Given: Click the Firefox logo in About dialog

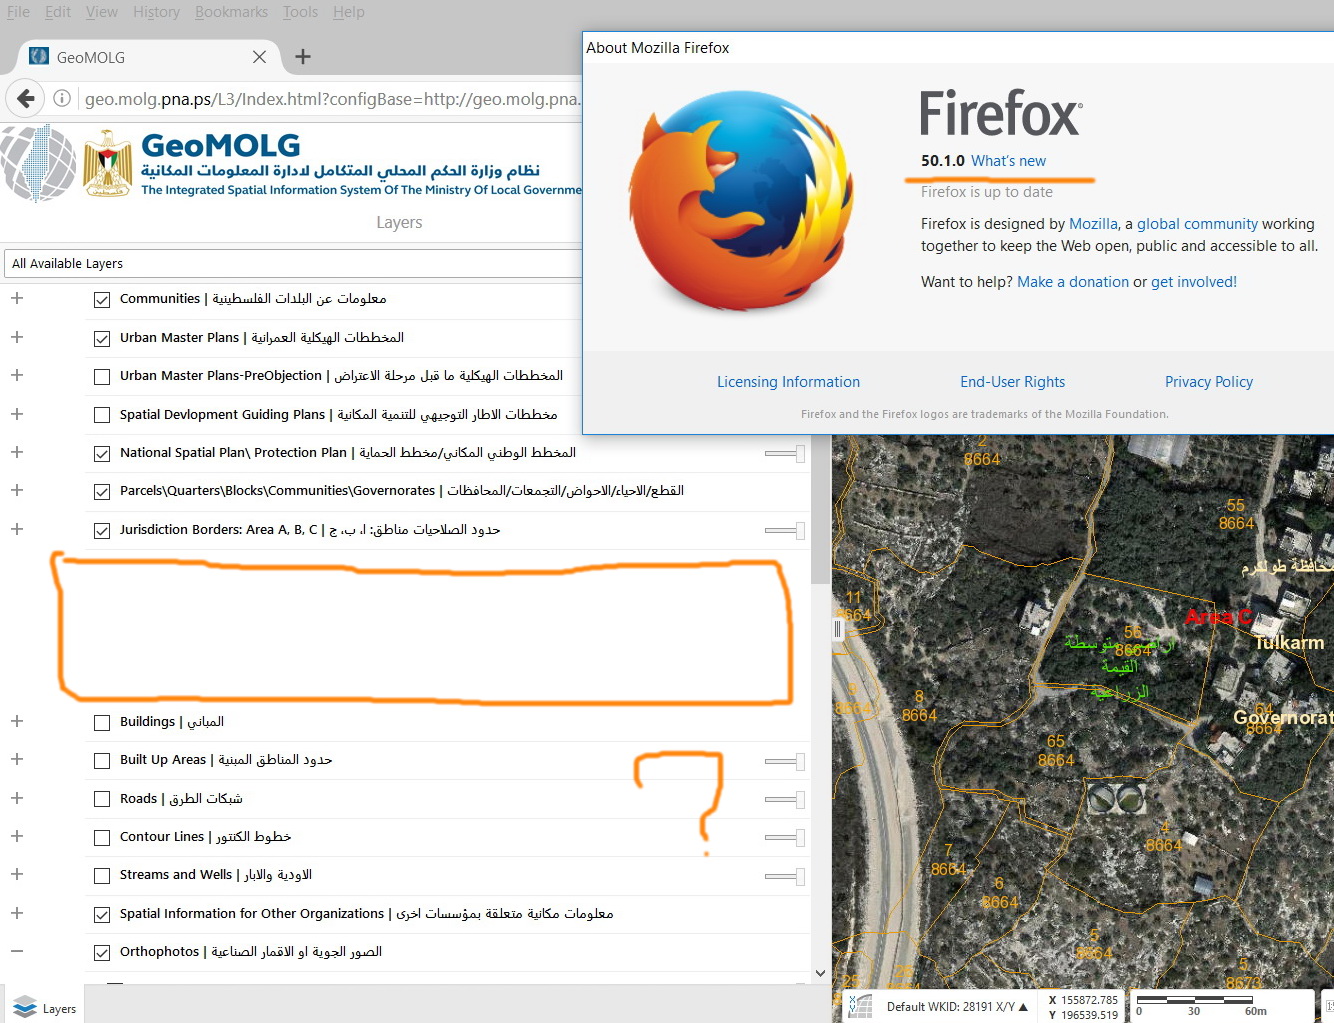Looking at the screenshot, I should click(741, 202).
